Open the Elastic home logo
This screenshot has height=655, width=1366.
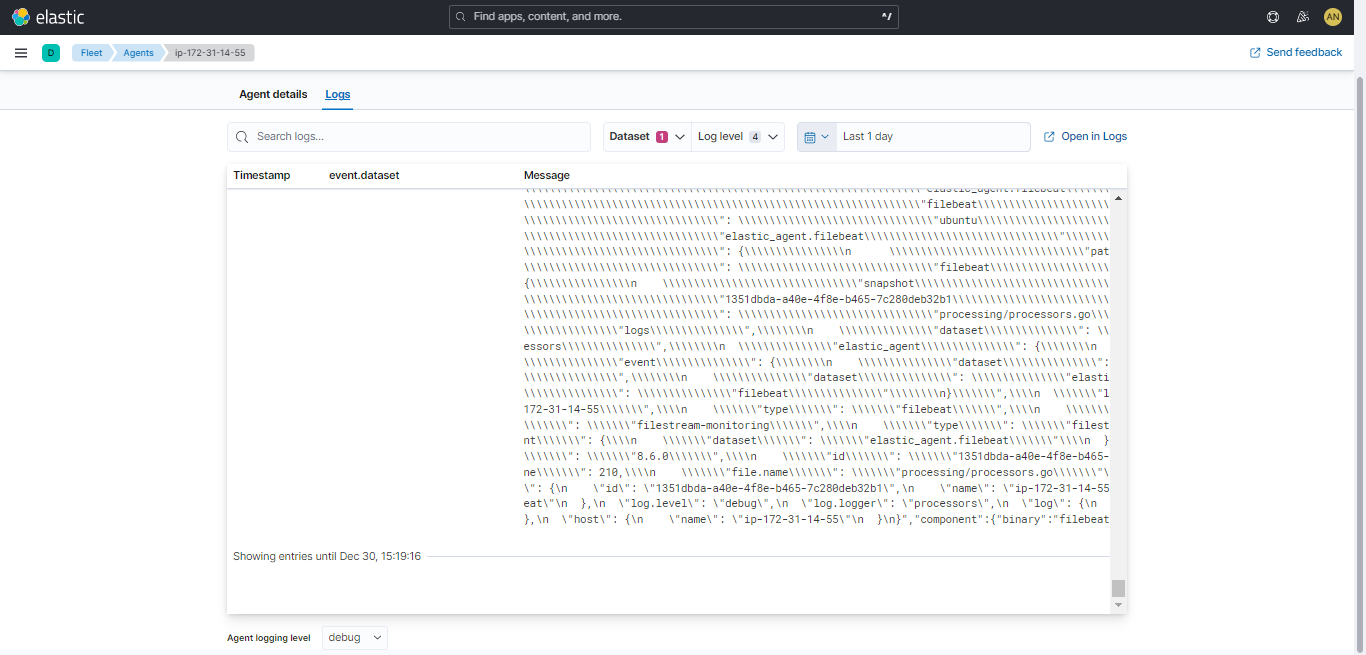(x=48, y=17)
